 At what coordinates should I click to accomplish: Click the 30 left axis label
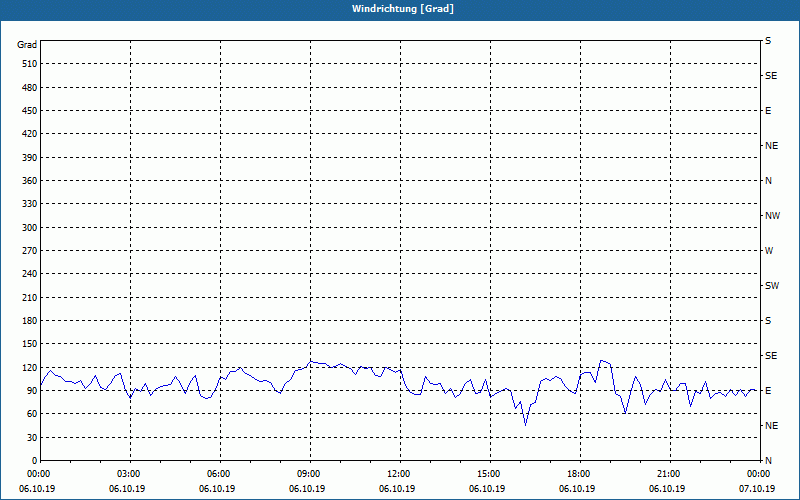click(x=32, y=438)
